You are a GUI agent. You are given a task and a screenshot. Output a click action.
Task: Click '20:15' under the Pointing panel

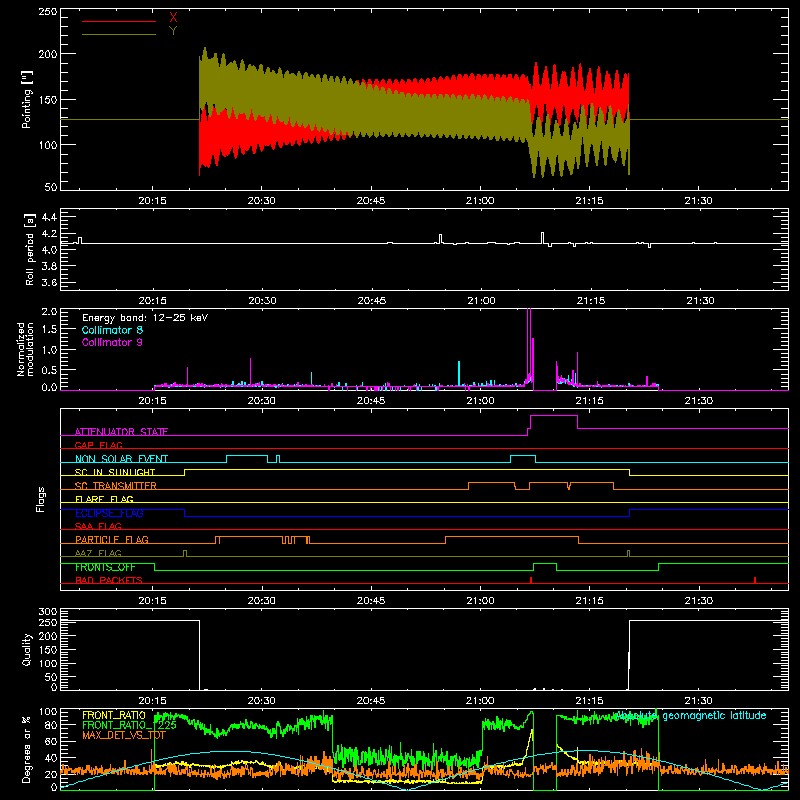click(152, 201)
